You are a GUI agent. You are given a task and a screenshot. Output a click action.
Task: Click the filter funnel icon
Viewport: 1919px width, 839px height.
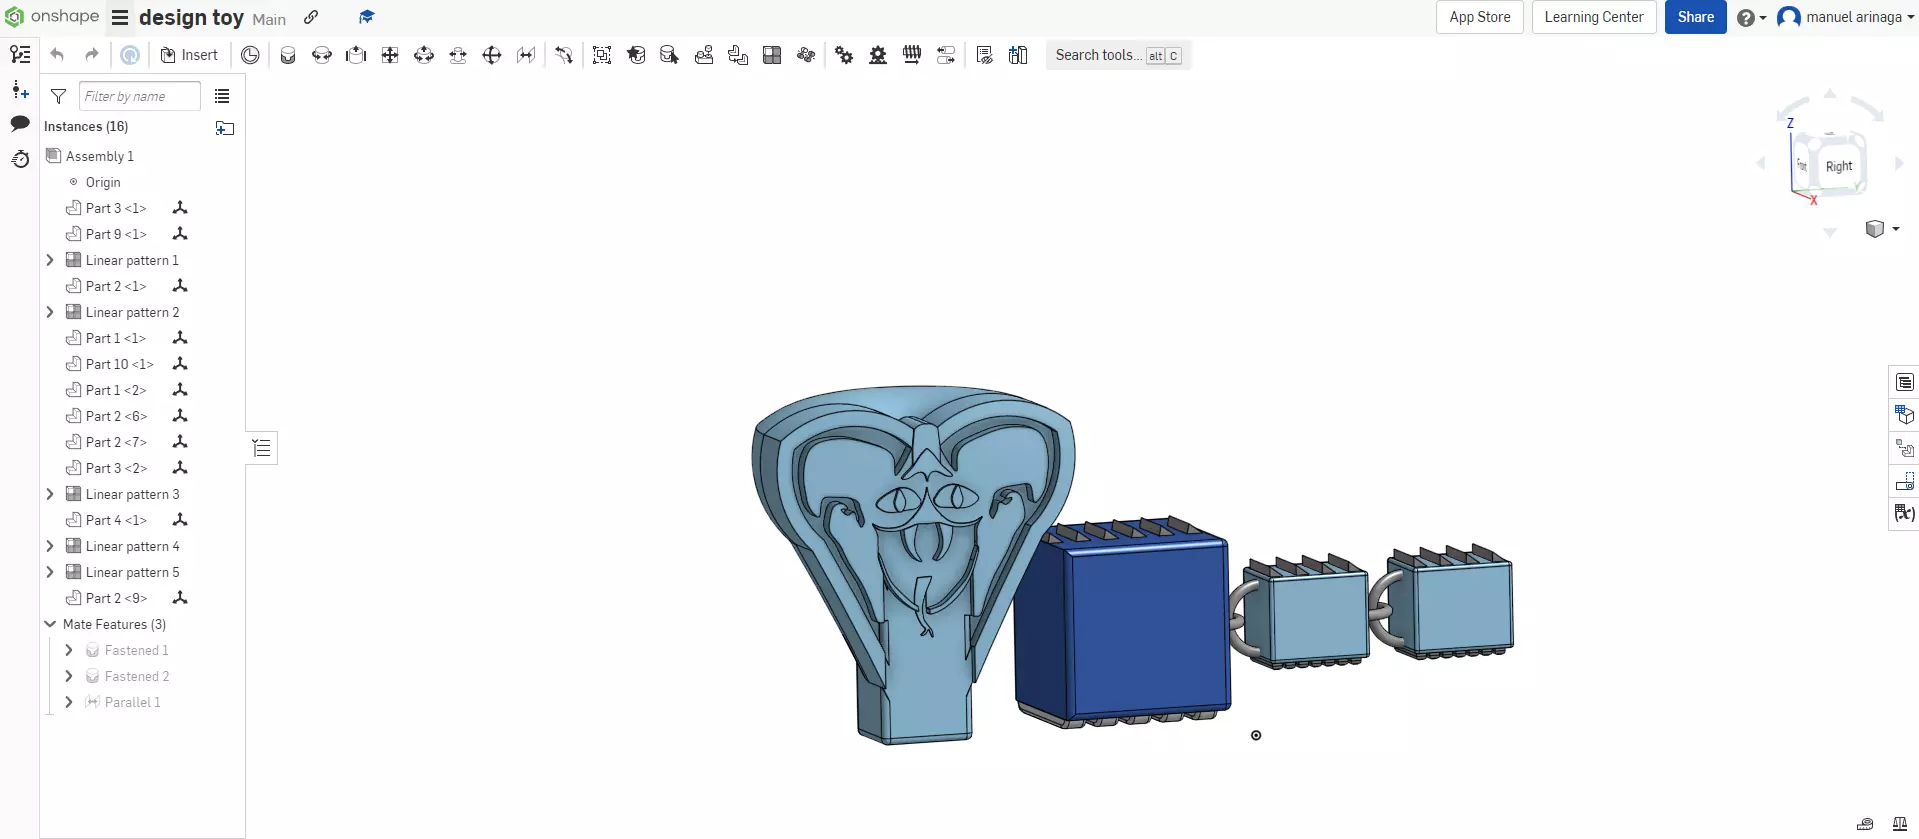point(58,96)
